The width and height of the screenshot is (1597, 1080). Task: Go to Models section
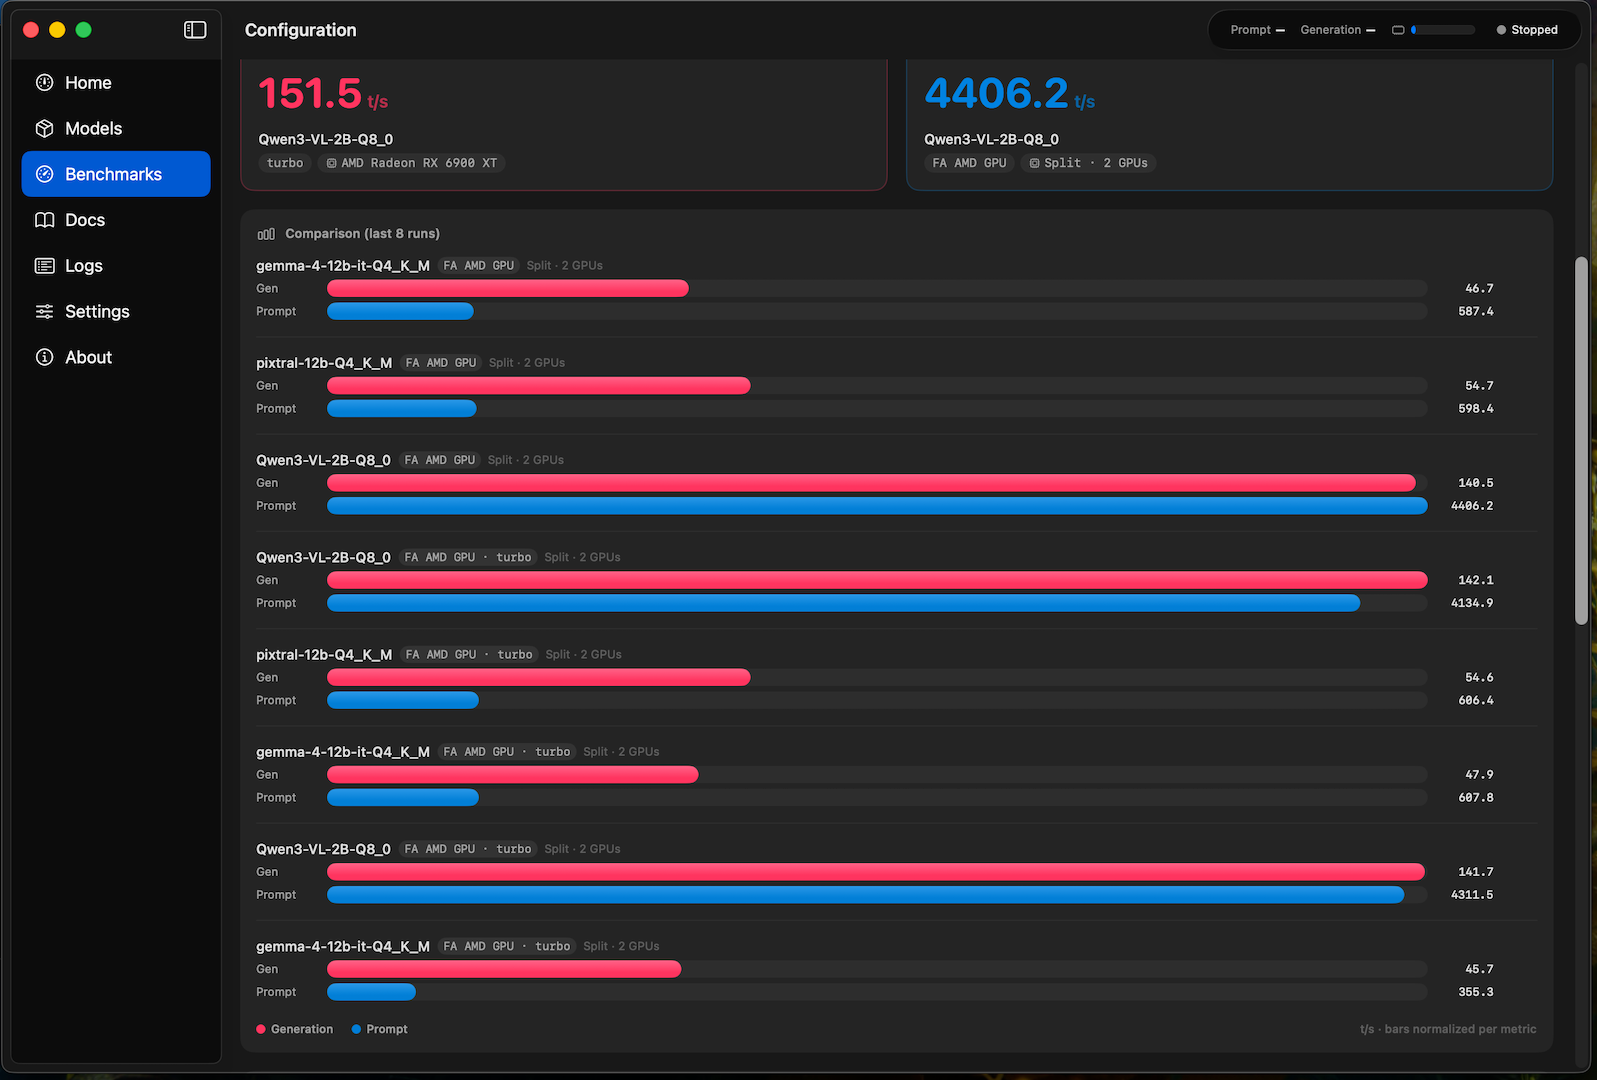[116, 129]
